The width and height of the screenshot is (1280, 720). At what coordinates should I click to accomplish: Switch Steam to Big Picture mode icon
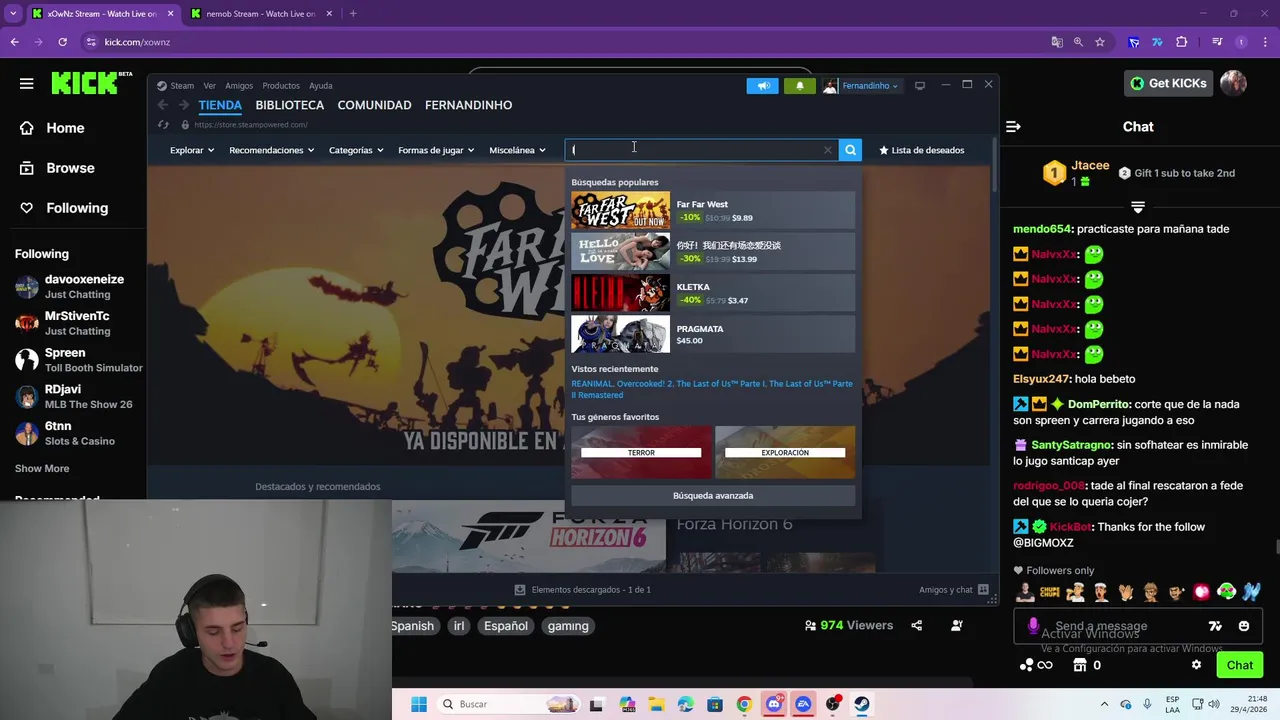coord(920,85)
